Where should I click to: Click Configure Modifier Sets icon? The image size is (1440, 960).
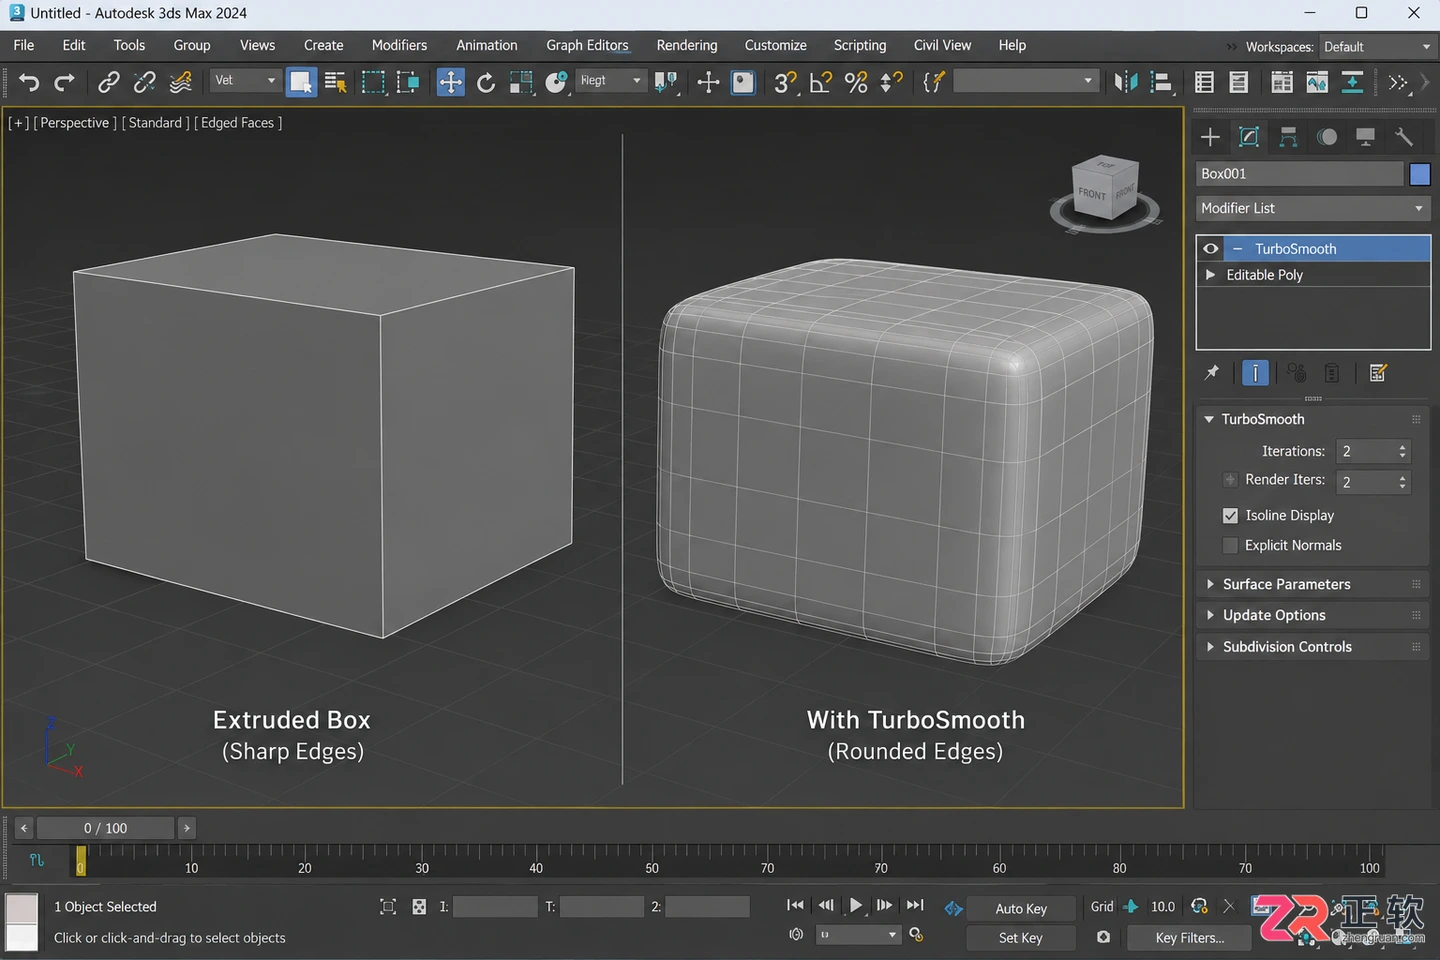1378,373
